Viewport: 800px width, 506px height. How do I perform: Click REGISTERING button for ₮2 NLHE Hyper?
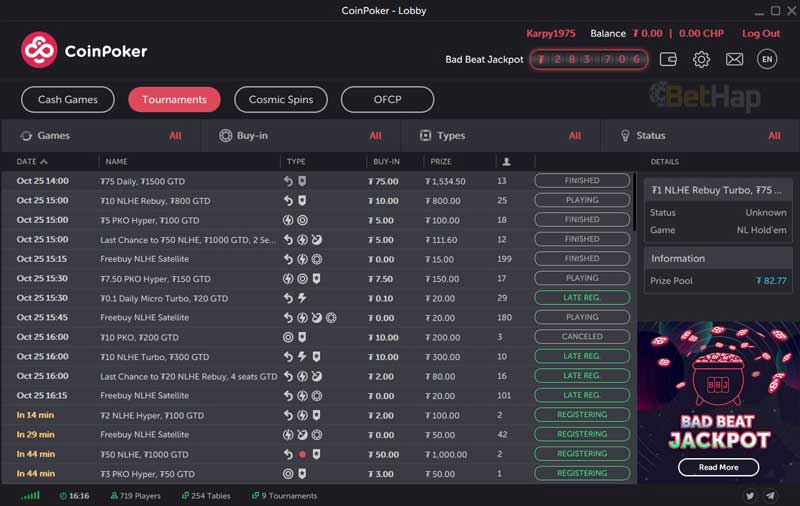pyautogui.click(x=582, y=415)
